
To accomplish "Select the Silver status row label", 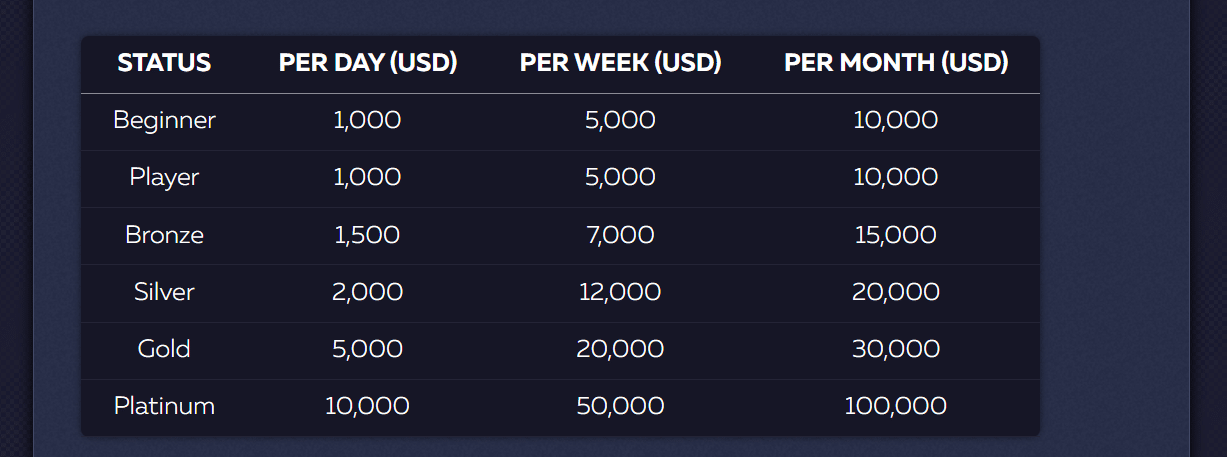I will click(x=164, y=292).
